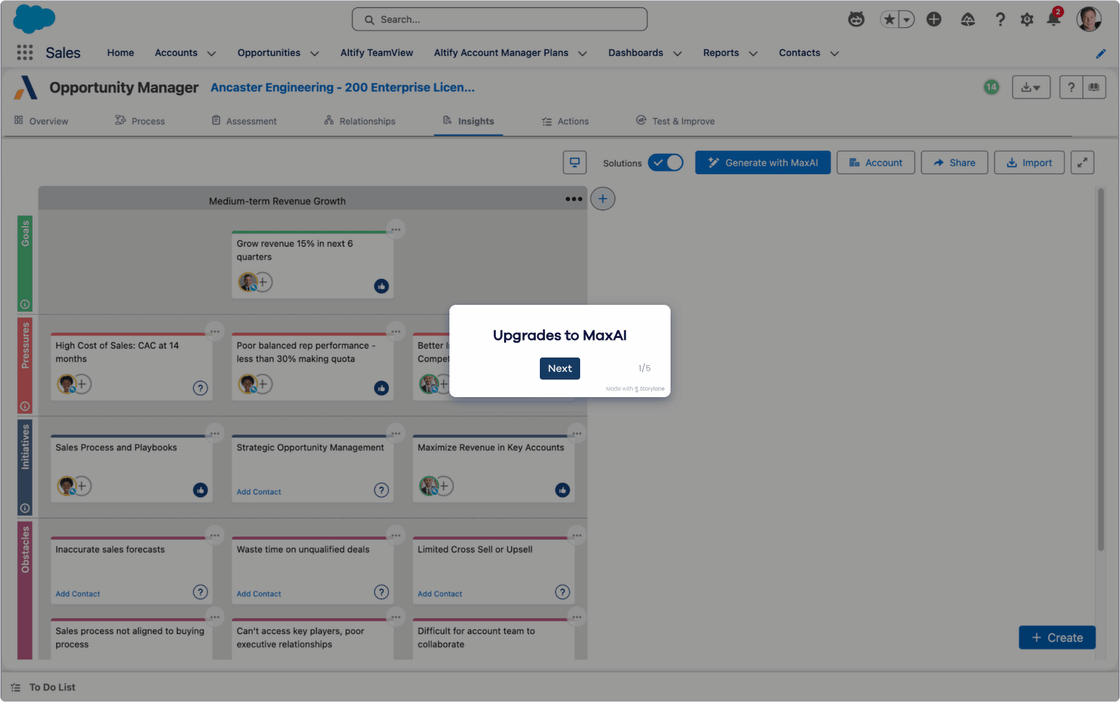Expand the Dashboards nav dropdown
The height and width of the screenshot is (702, 1120).
click(677, 54)
